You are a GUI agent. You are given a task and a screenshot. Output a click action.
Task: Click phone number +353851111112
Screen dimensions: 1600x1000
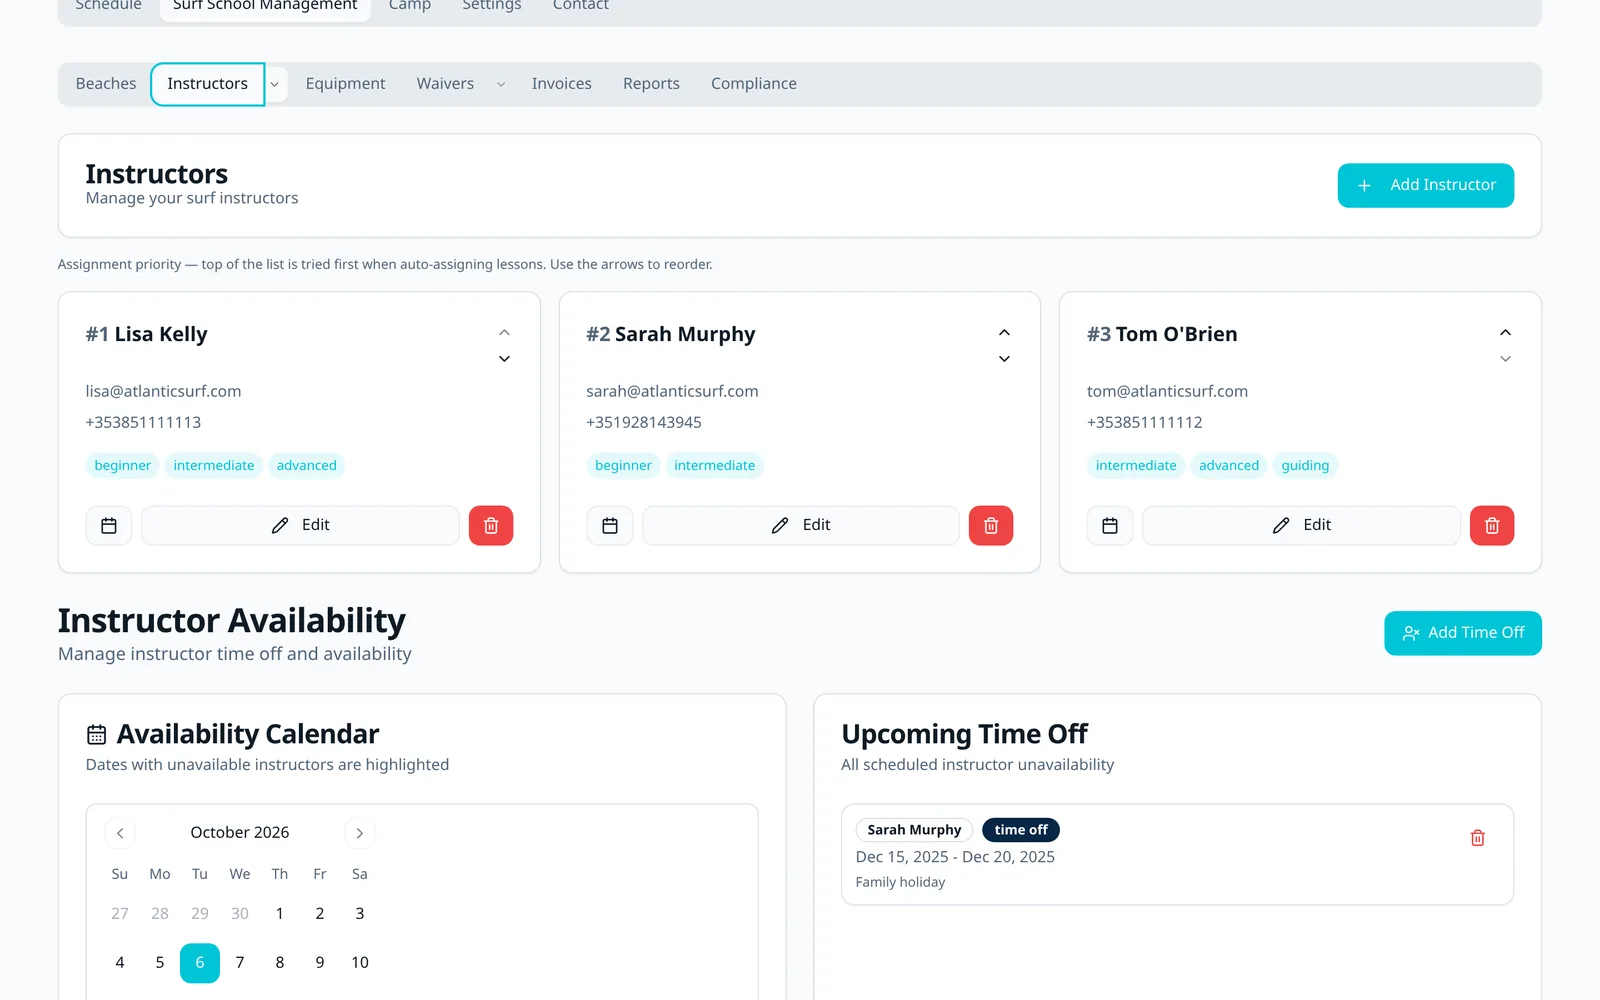[x=1144, y=422]
